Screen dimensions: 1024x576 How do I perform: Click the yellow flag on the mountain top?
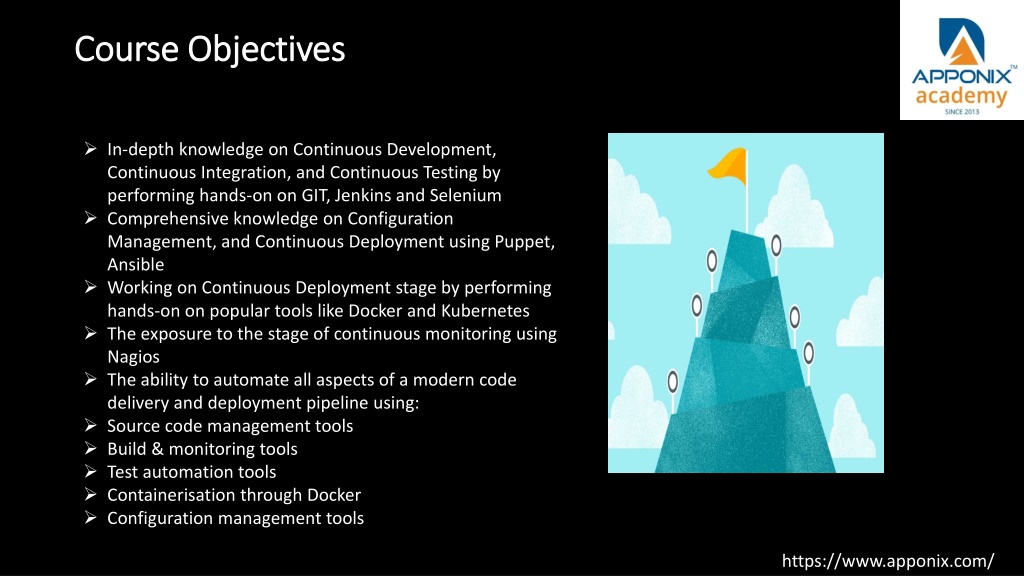[x=728, y=165]
